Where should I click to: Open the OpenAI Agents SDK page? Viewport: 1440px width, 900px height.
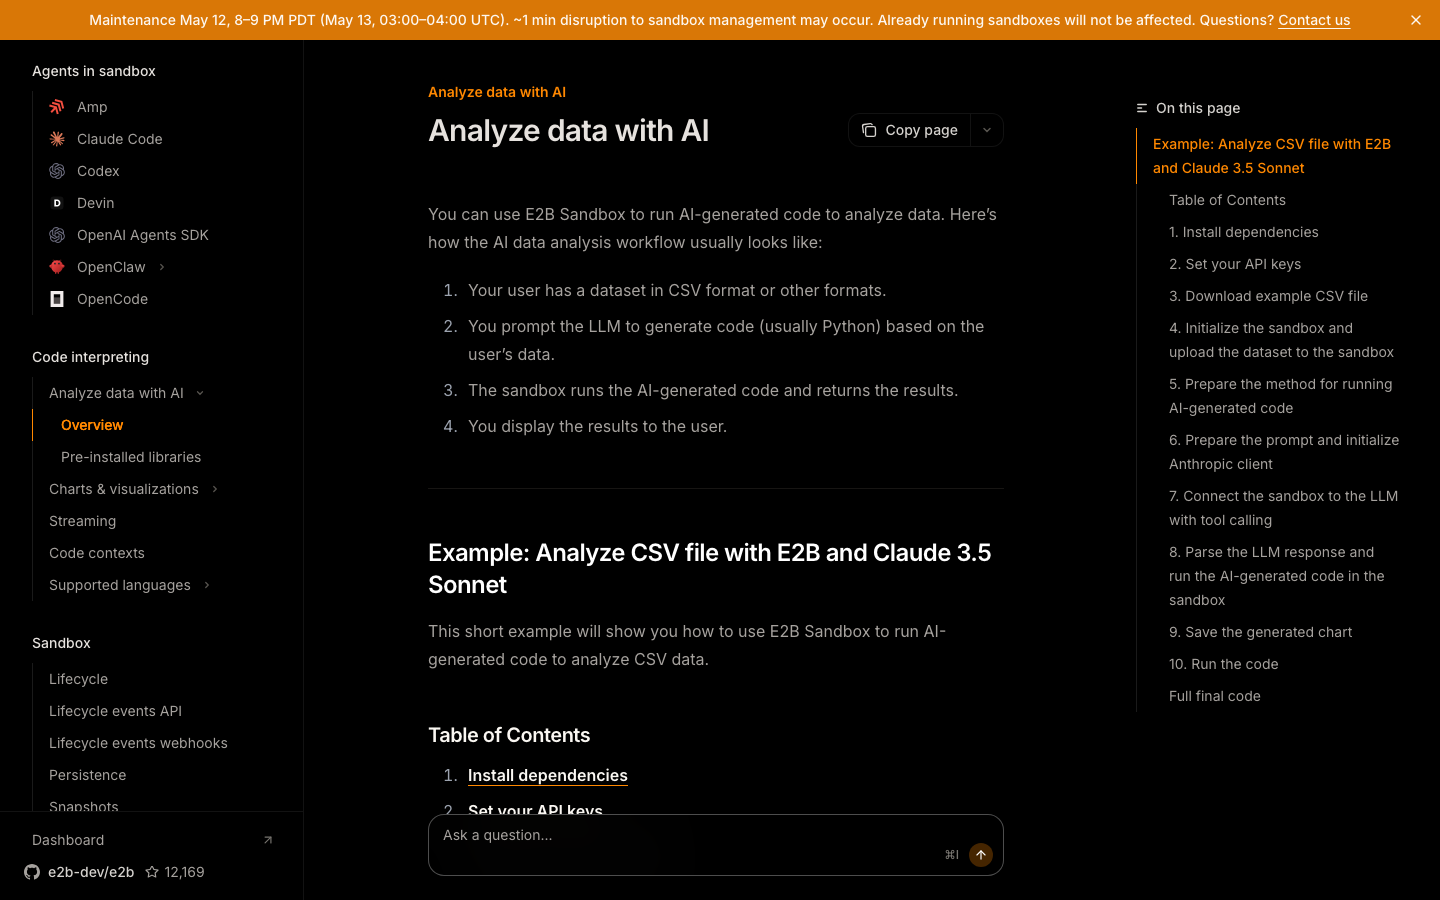pos(143,235)
